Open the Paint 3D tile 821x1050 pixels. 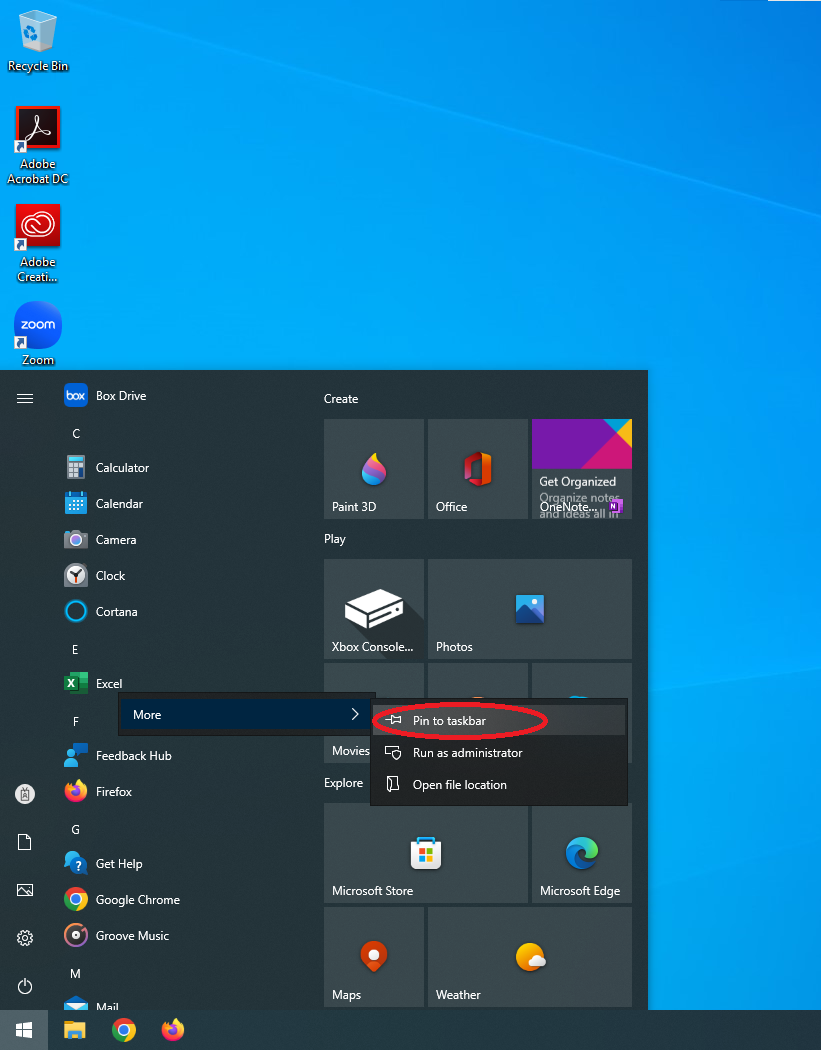pyautogui.click(x=374, y=469)
